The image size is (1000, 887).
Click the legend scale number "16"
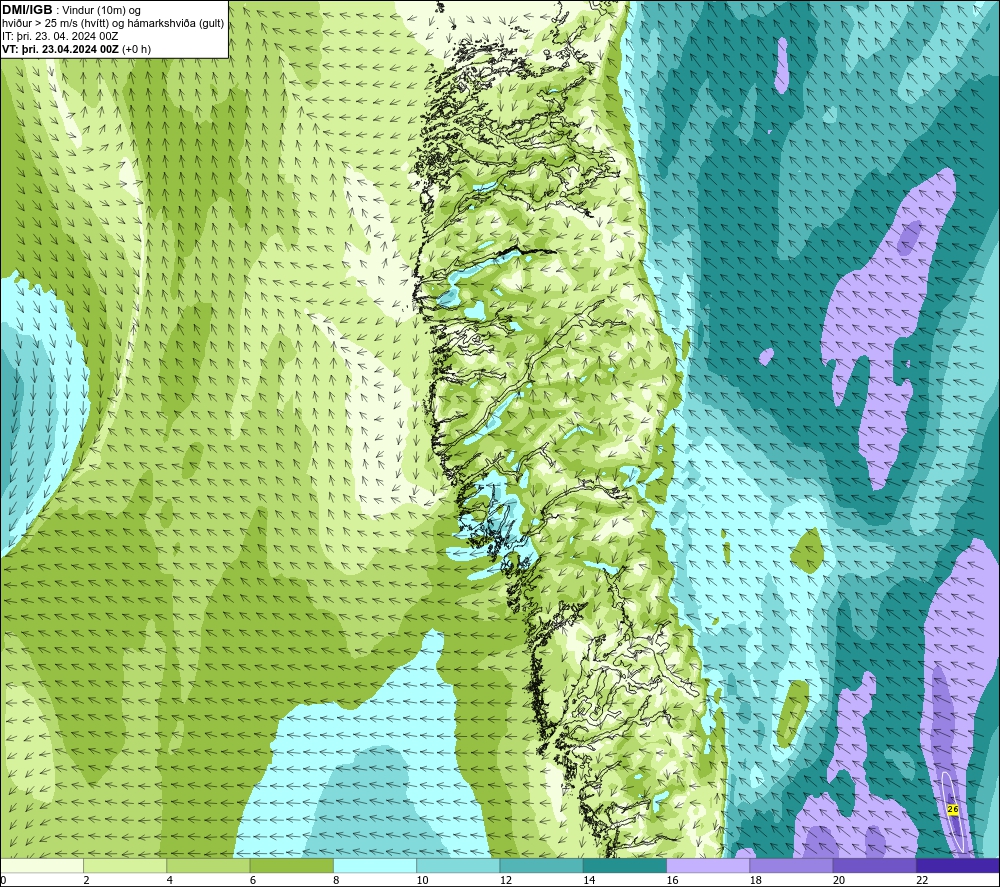tap(672, 880)
